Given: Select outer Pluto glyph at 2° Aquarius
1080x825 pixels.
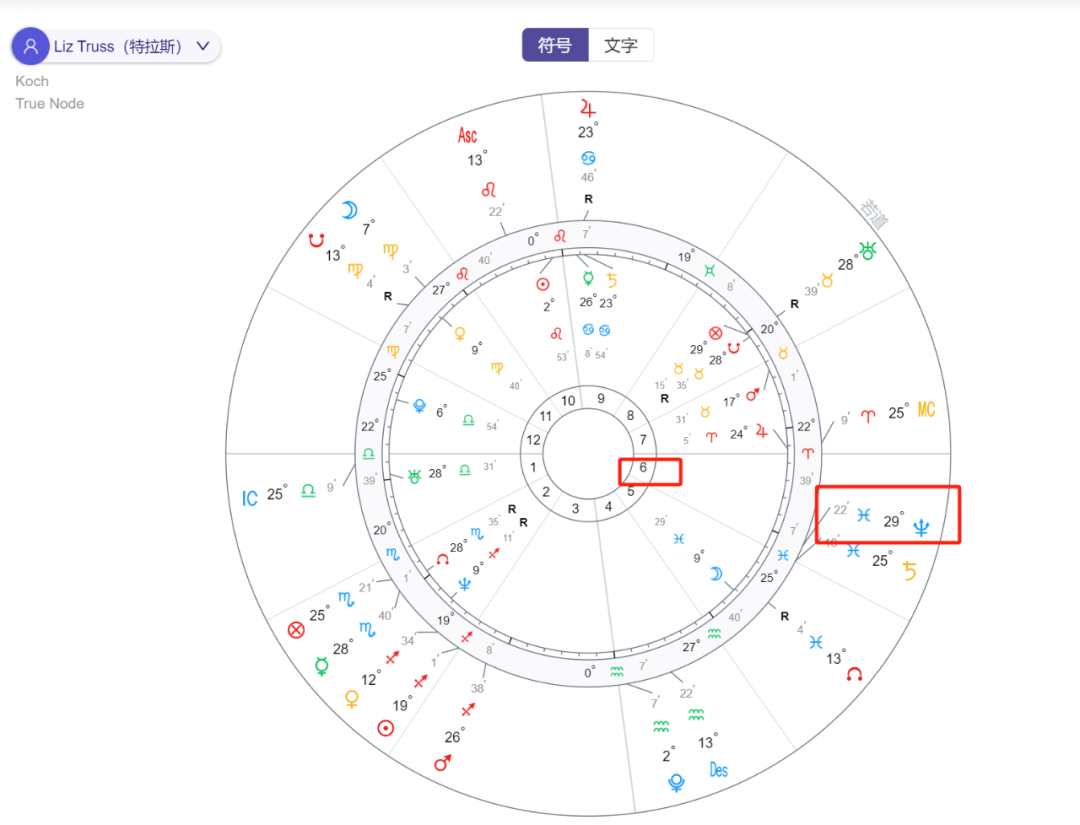Looking at the screenshot, I should click(x=676, y=782).
